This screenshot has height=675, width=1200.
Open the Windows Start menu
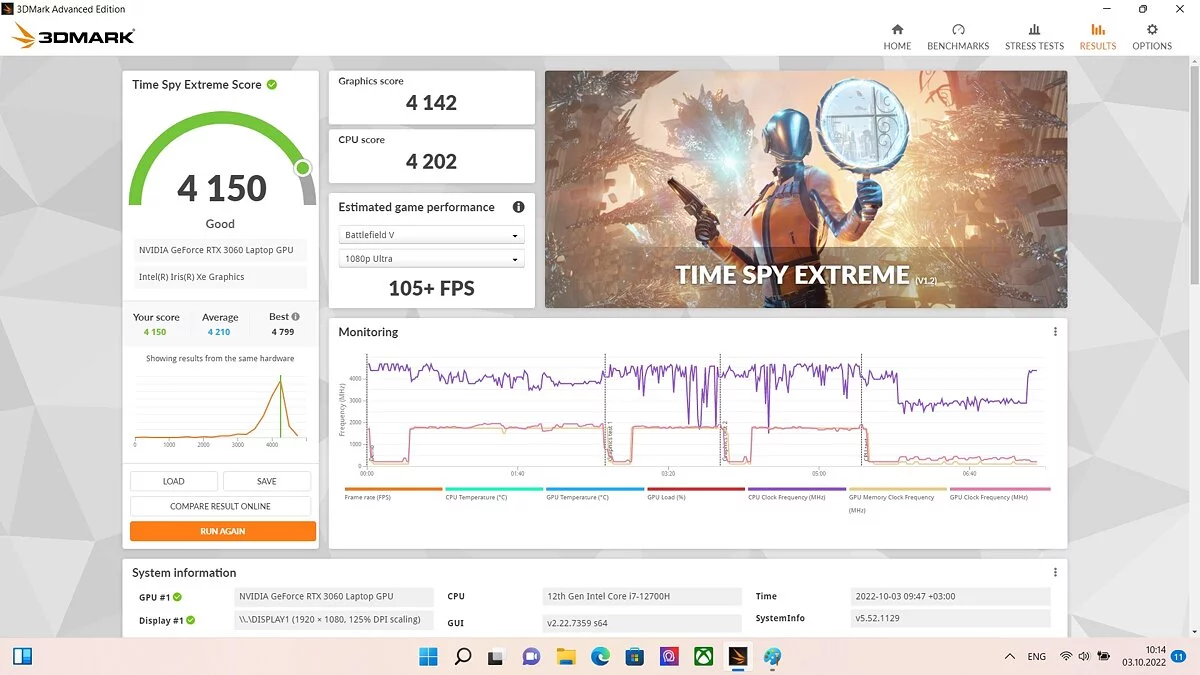pos(428,657)
